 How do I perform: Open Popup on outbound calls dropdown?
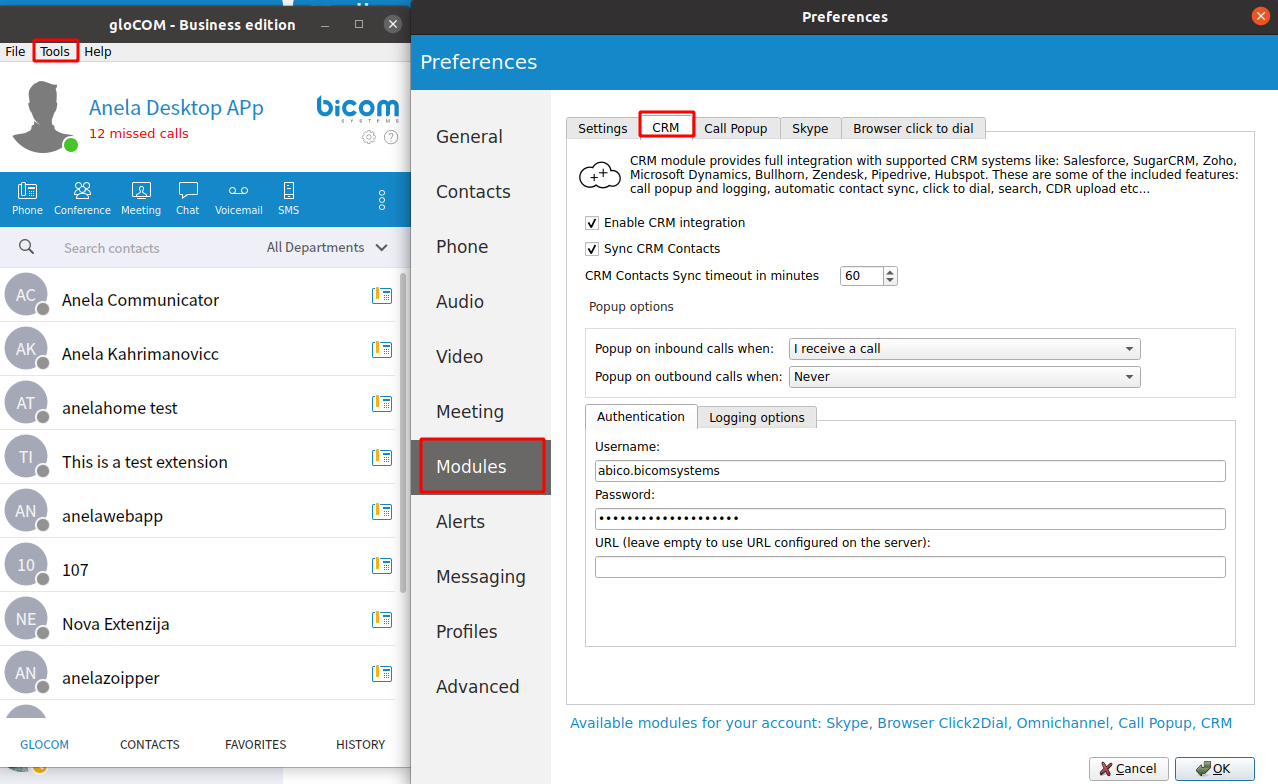tap(965, 377)
